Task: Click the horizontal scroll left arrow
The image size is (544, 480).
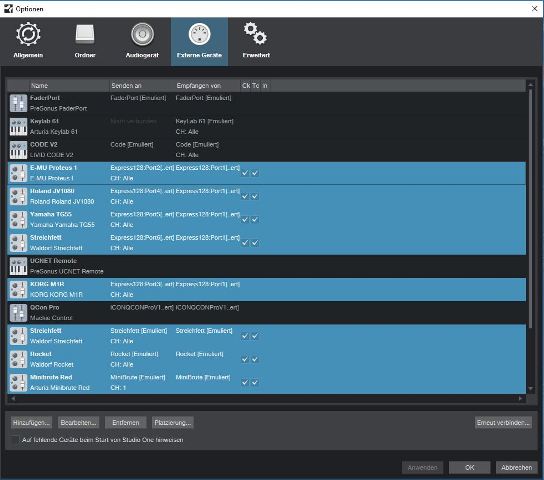Action: click(x=13, y=398)
